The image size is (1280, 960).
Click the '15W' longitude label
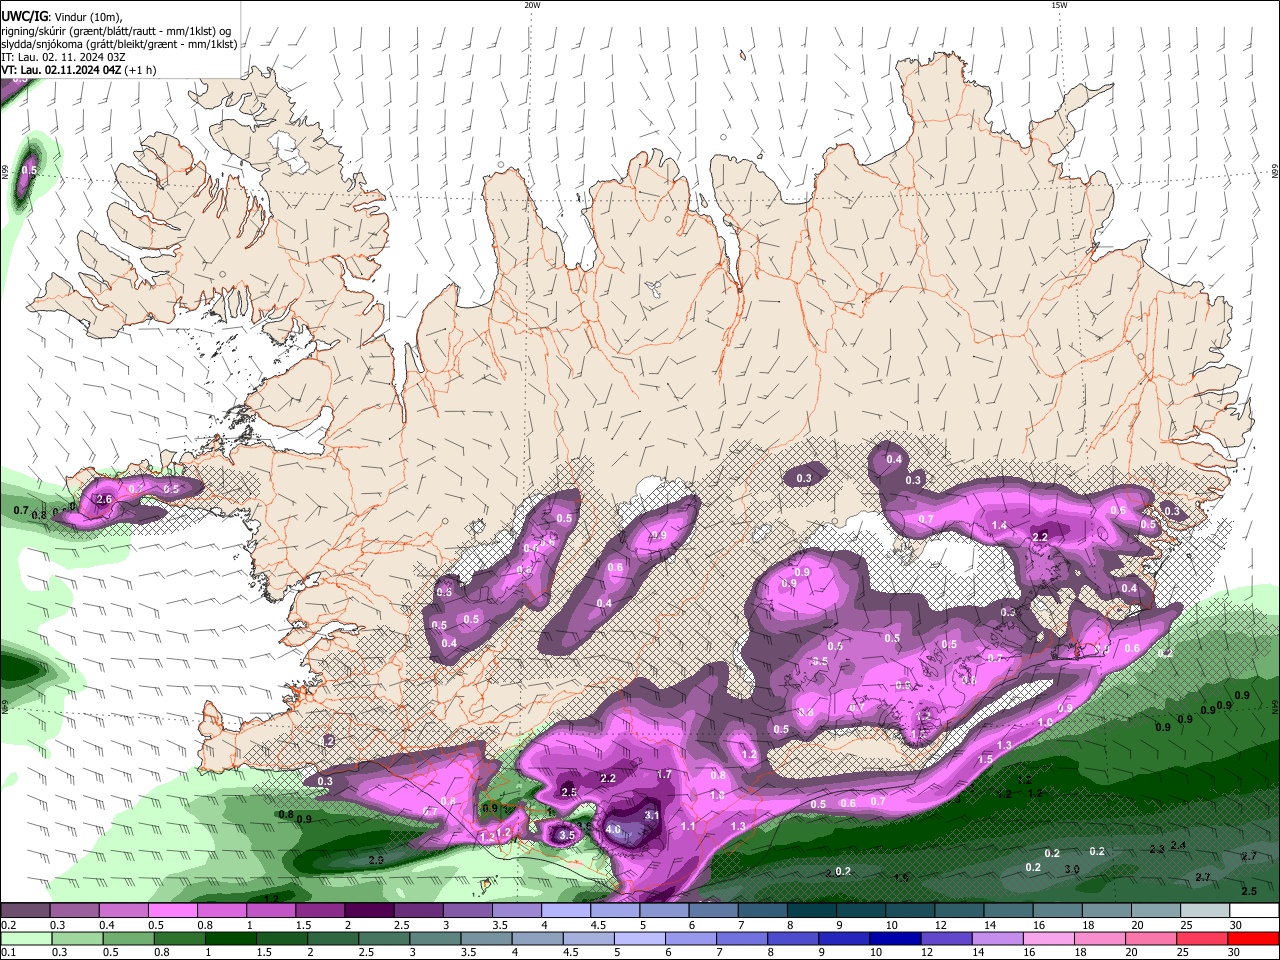[1059, 5]
